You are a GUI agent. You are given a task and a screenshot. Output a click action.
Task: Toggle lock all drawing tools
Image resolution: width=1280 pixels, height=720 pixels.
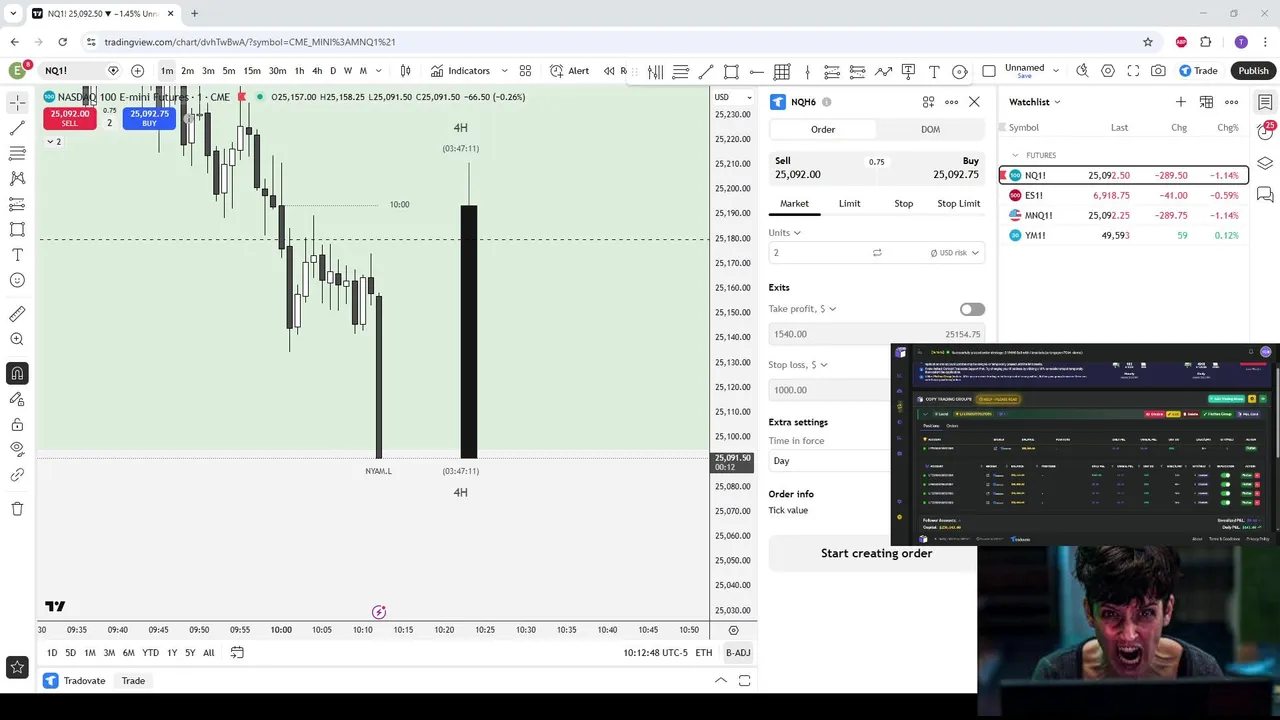(x=17, y=424)
